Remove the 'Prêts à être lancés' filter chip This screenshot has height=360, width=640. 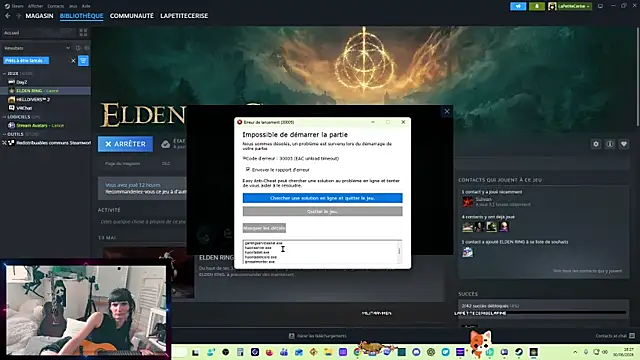(x=26, y=60)
